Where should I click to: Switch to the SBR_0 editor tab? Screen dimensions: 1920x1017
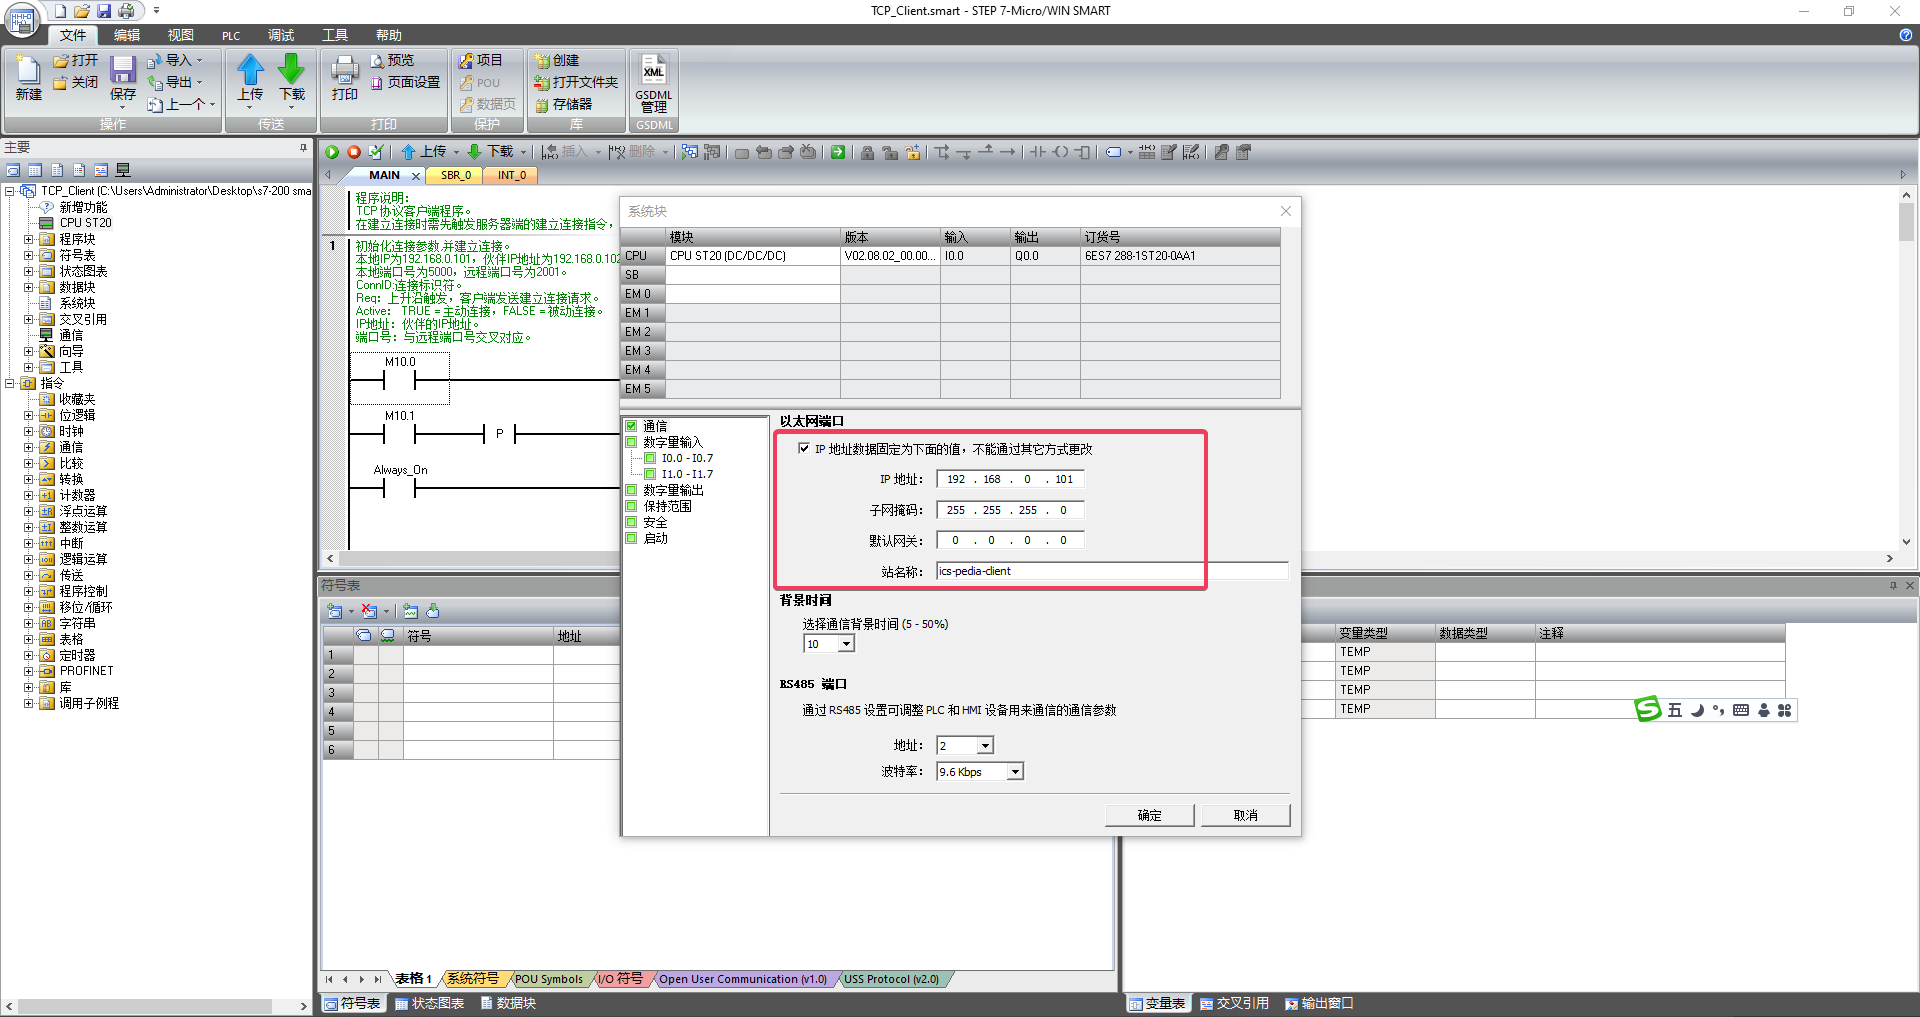click(x=456, y=175)
